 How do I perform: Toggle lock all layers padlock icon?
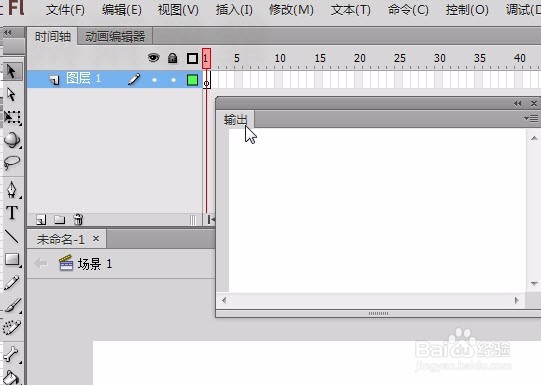pos(173,58)
